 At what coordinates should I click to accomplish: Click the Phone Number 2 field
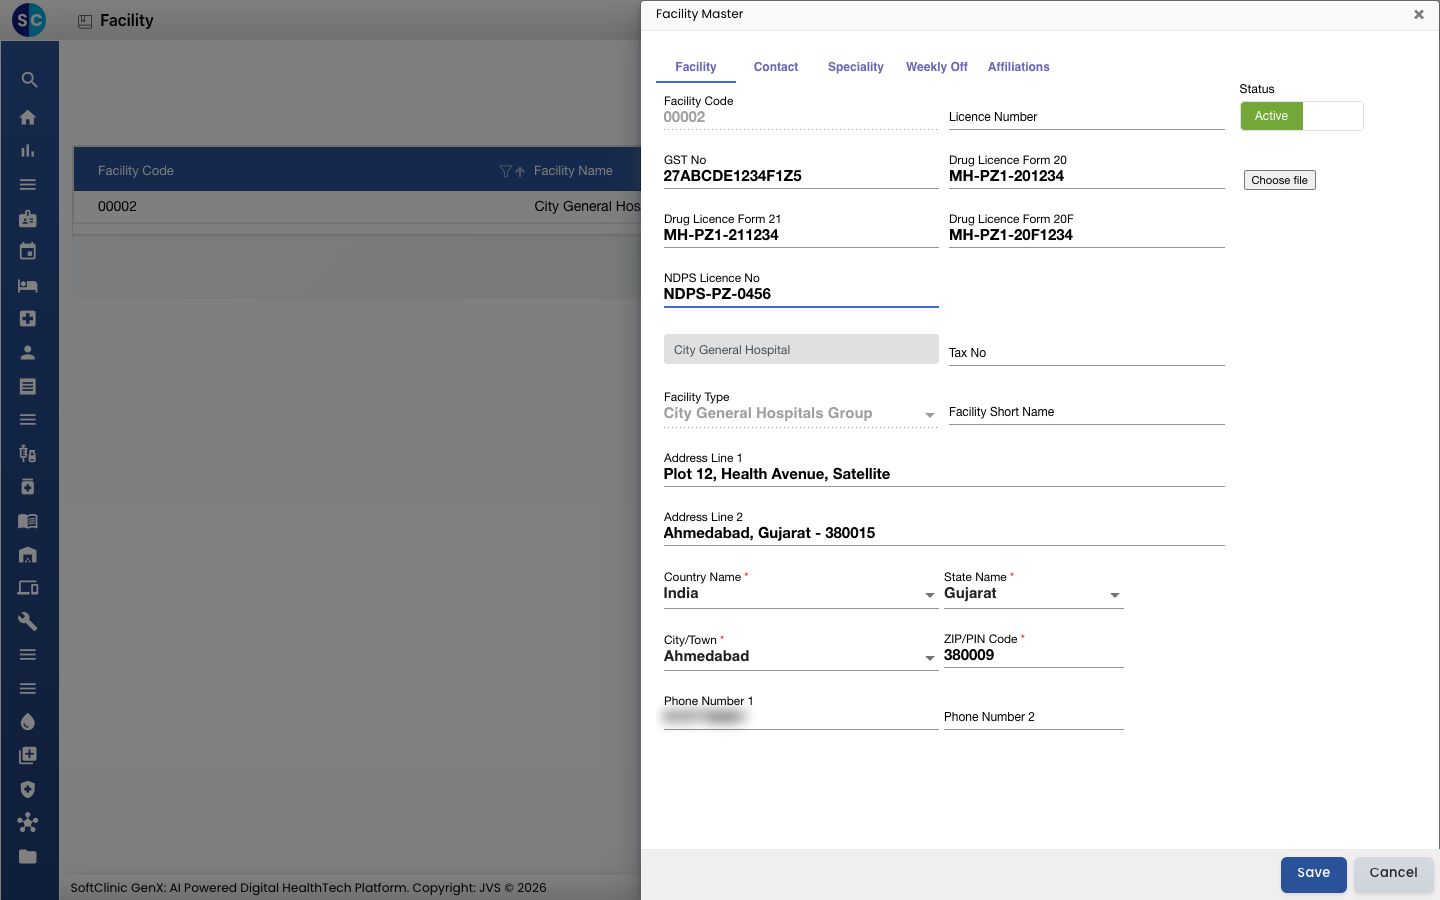click(1033, 717)
